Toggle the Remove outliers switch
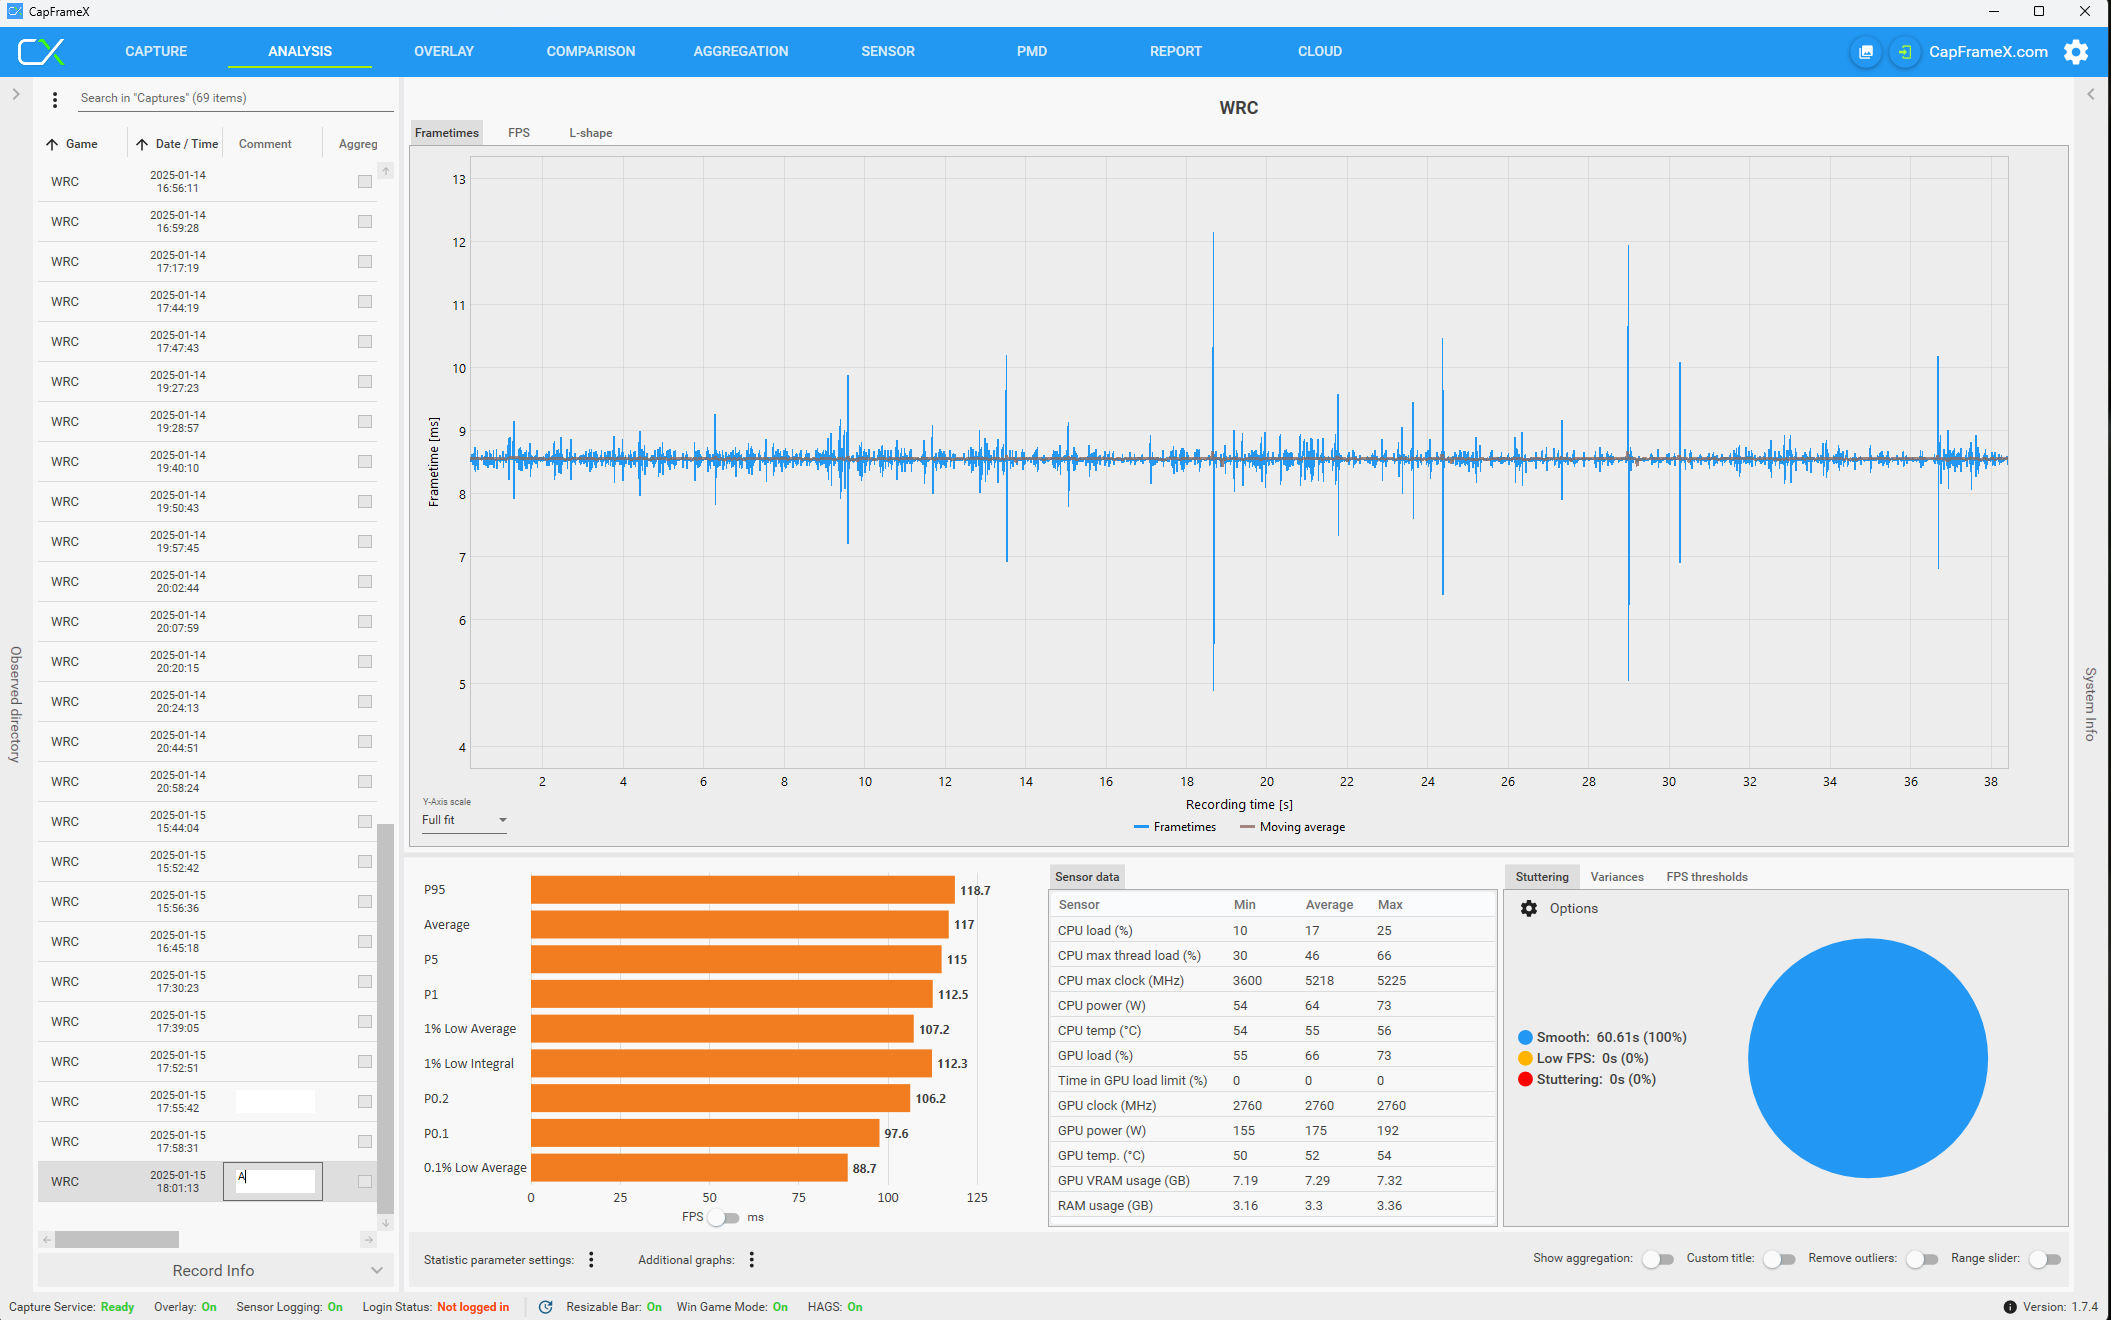This screenshot has height=1320, width=2111. click(x=1922, y=1259)
